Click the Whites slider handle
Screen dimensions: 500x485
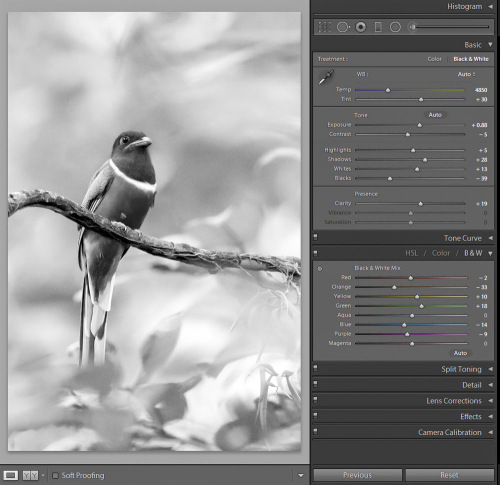417,169
